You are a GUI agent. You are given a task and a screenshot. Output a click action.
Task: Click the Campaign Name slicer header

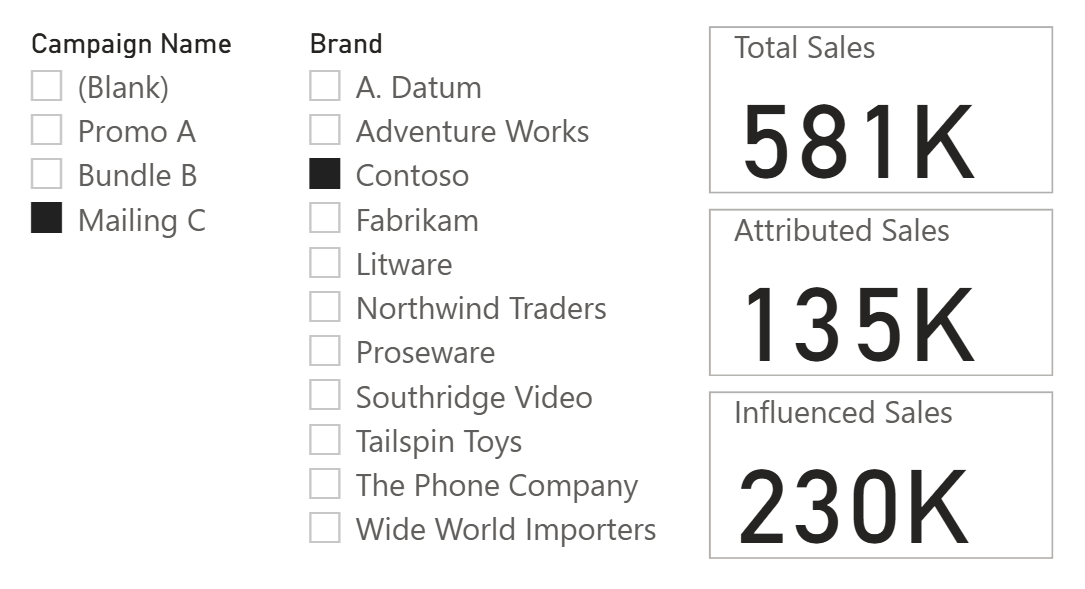click(x=131, y=44)
